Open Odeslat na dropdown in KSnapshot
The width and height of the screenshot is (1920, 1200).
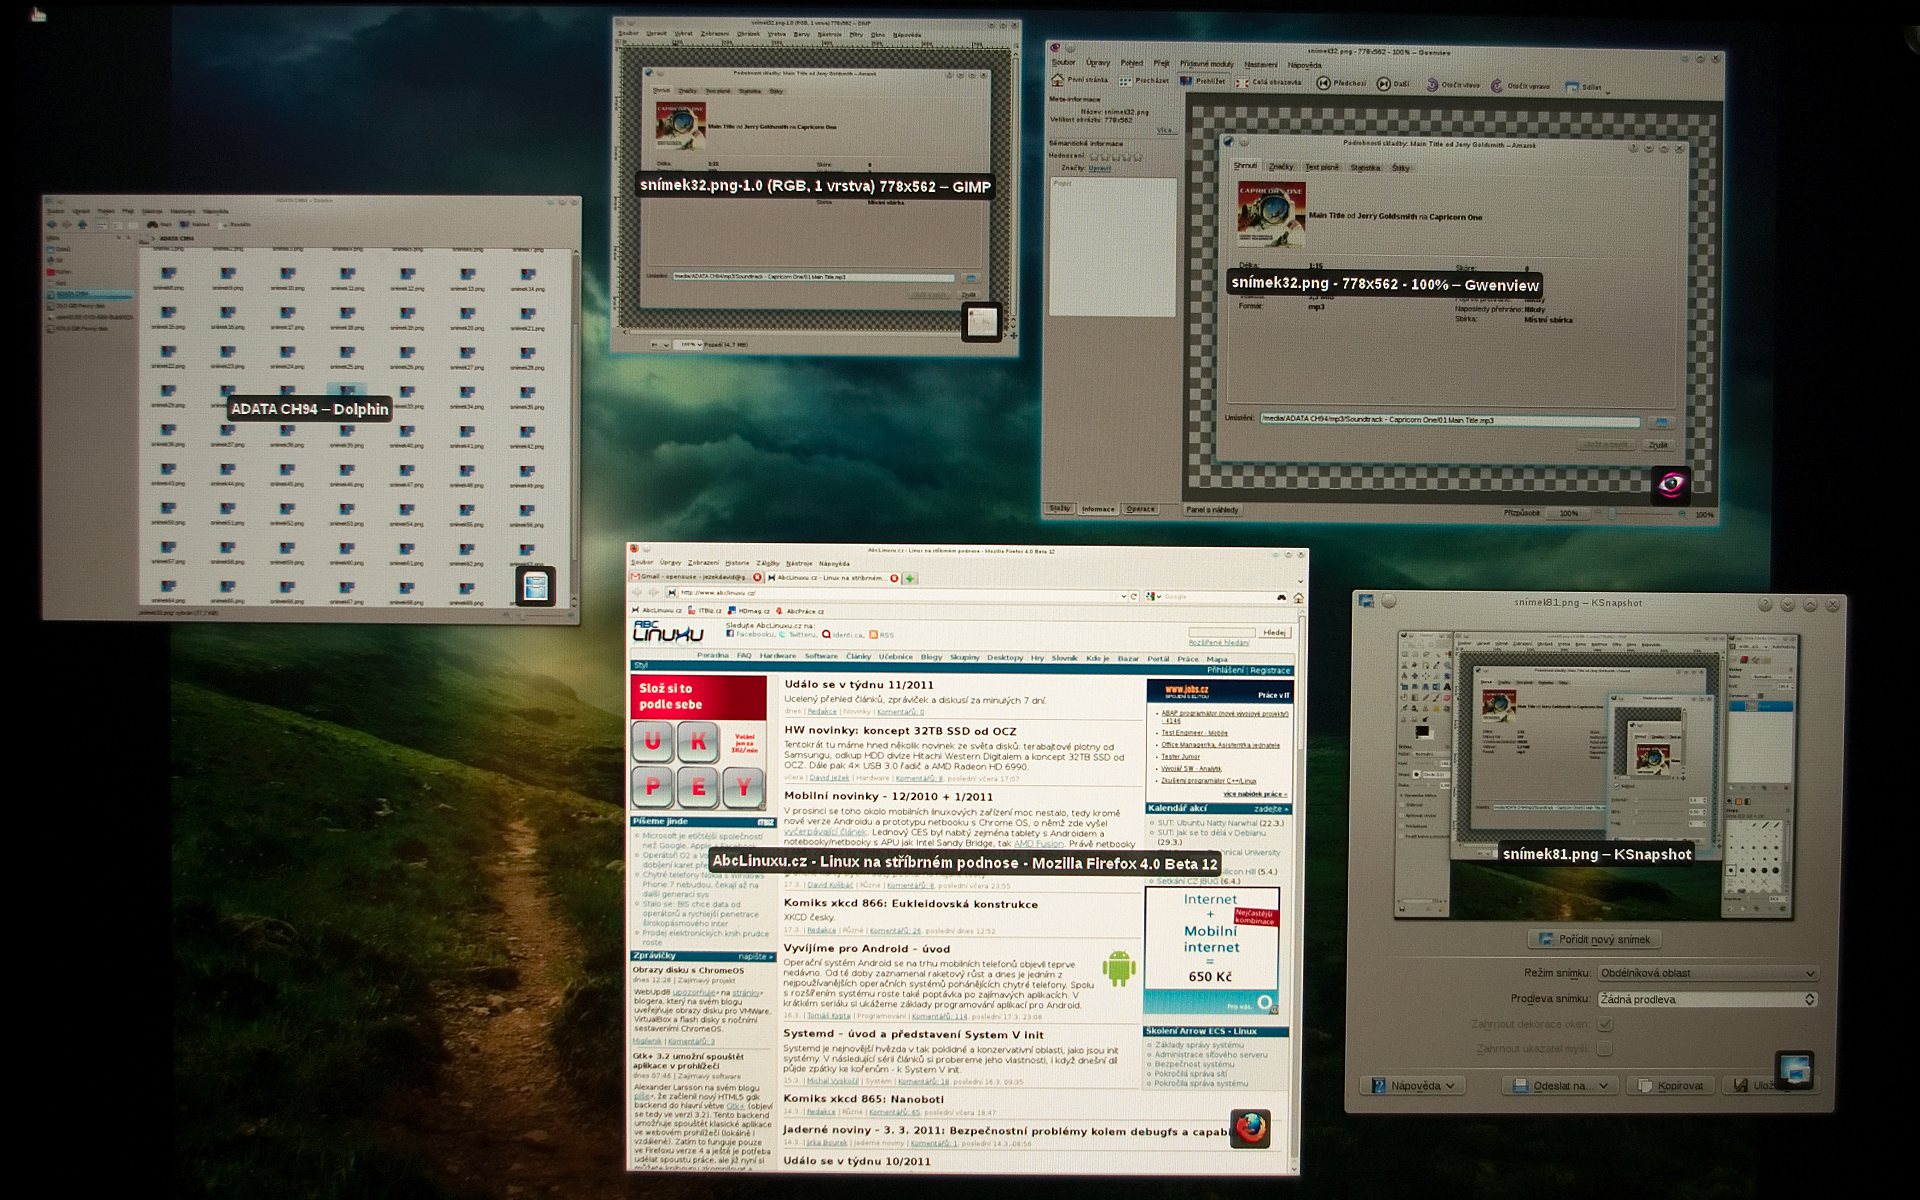coord(1560,1085)
